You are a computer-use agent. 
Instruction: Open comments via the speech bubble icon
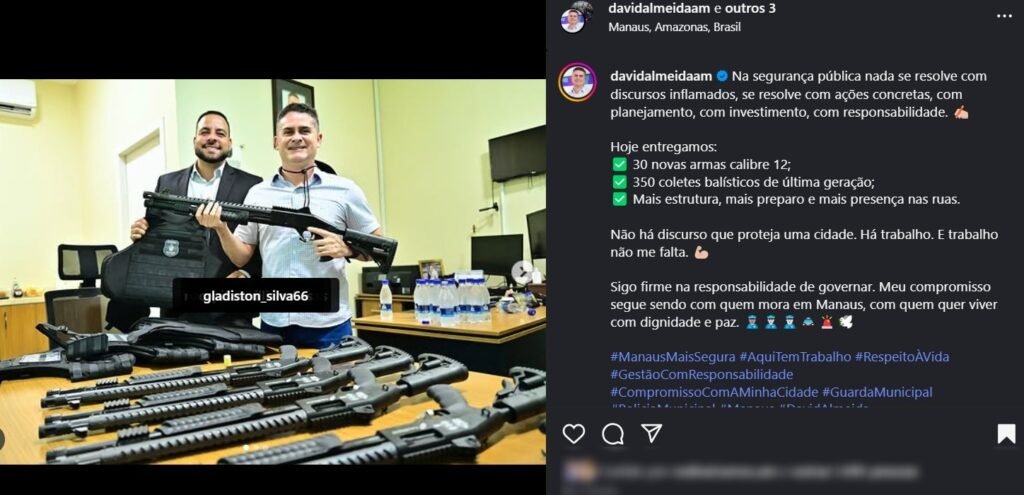613,434
